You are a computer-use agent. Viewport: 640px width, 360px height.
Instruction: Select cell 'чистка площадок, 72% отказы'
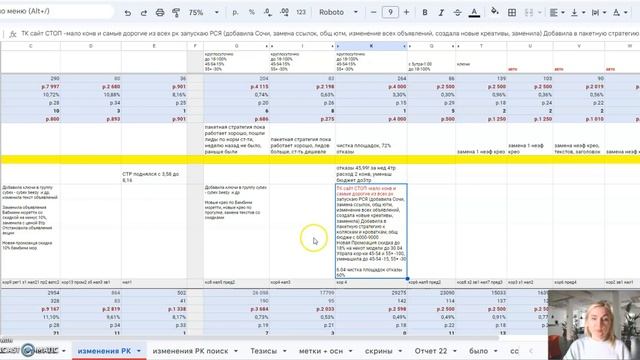pos(371,139)
